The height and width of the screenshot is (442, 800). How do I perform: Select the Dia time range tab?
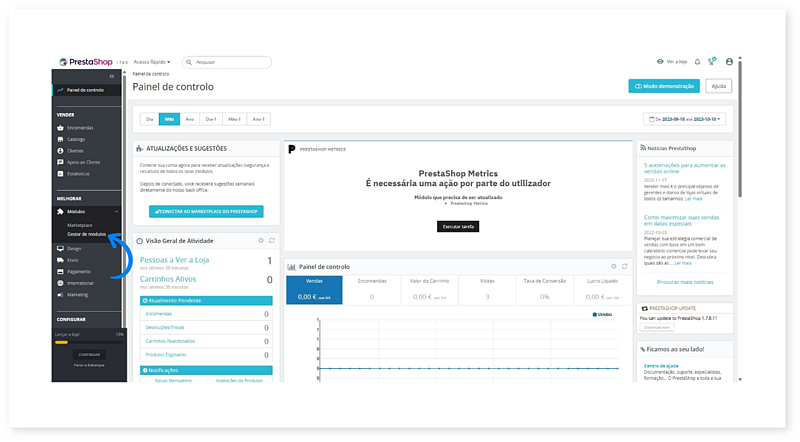(x=150, y=119)
